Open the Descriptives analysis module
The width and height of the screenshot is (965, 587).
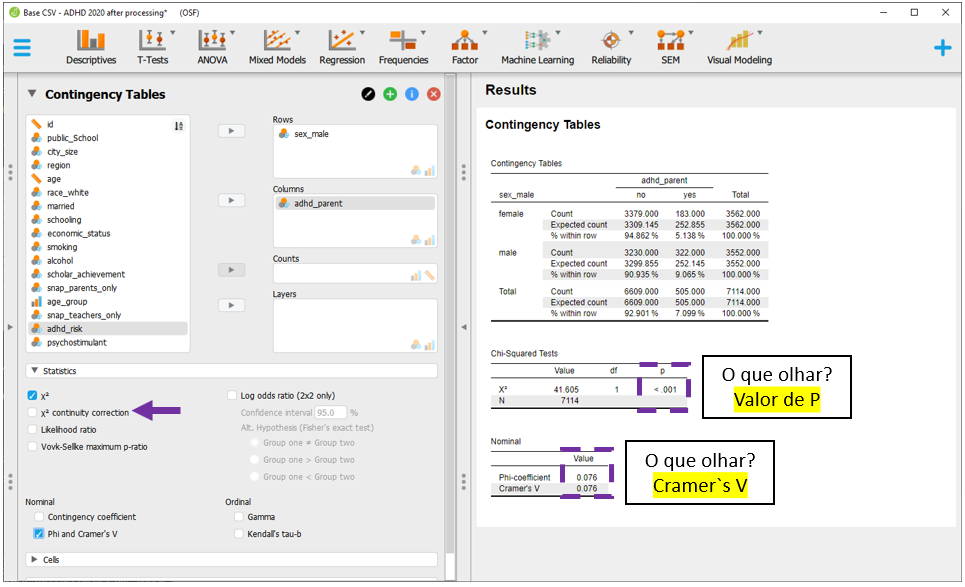[x=91, y=46]
